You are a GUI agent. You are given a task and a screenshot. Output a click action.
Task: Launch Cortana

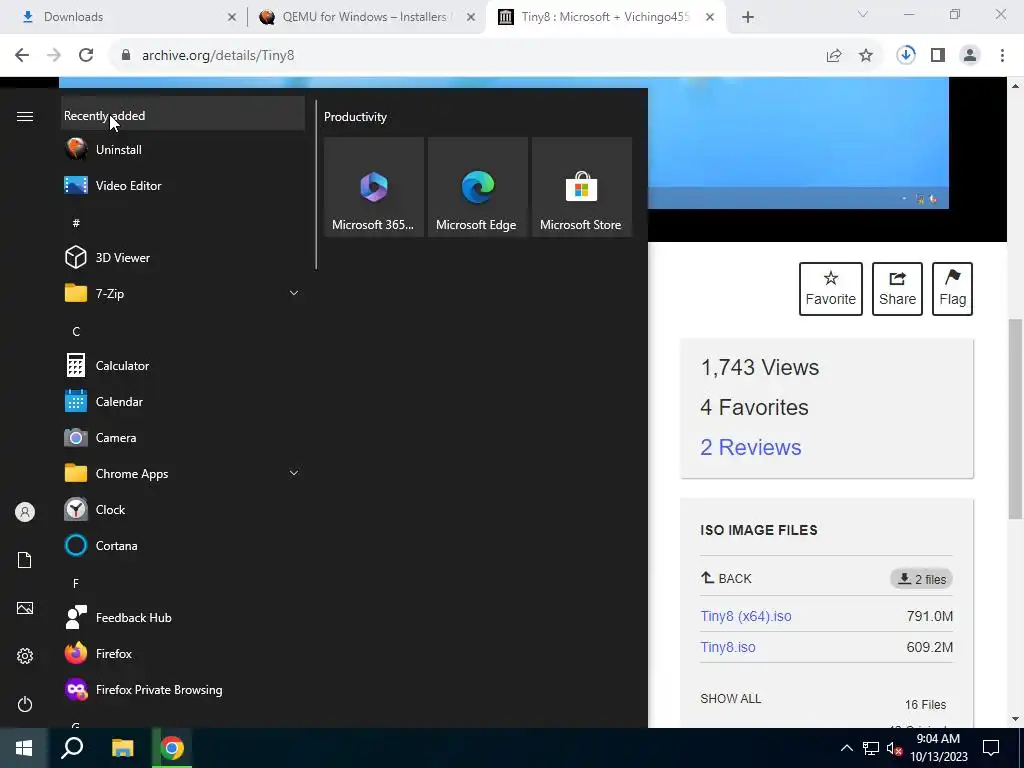(x=182, y=545)
